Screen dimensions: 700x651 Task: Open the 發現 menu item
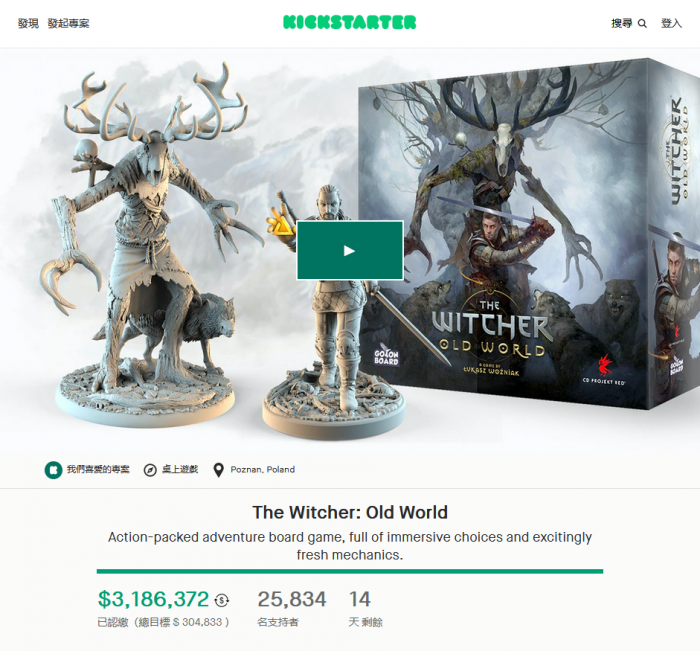point(28,23)
